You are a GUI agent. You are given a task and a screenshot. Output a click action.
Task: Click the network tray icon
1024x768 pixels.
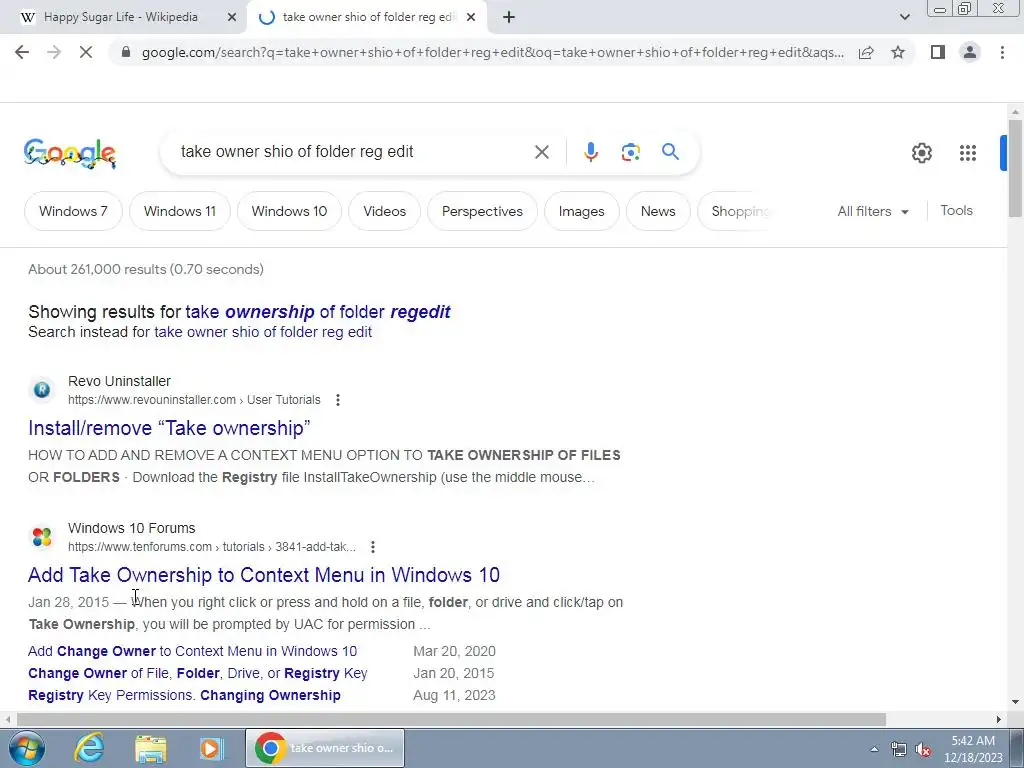pos(899,749)
